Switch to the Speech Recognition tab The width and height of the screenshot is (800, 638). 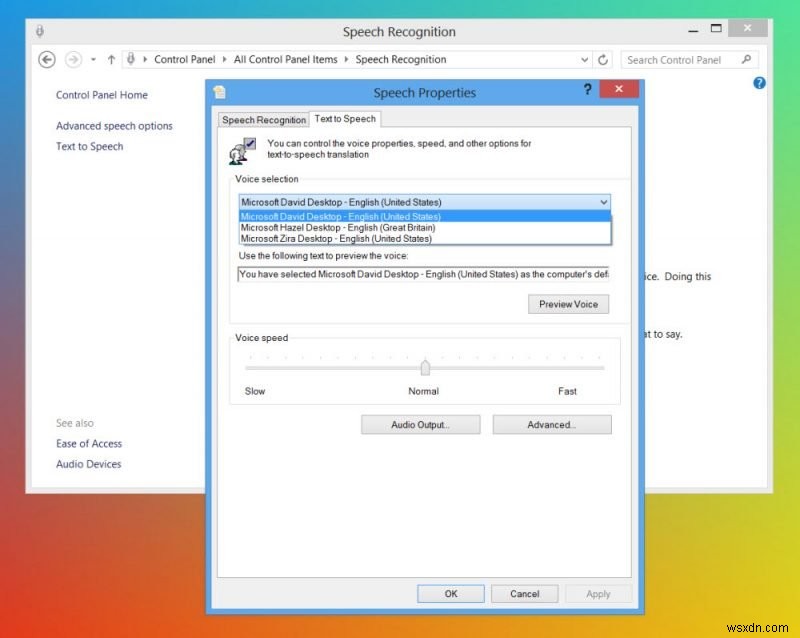(263, 119)
